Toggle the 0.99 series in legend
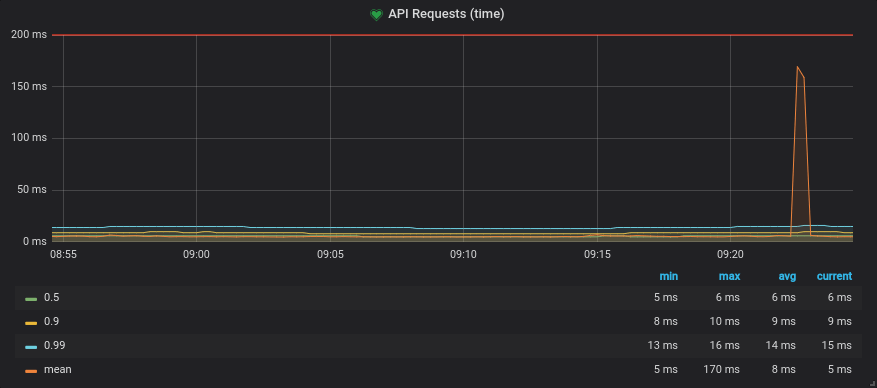This screenshot has width=877, height=388. click(x=55, y=346)
